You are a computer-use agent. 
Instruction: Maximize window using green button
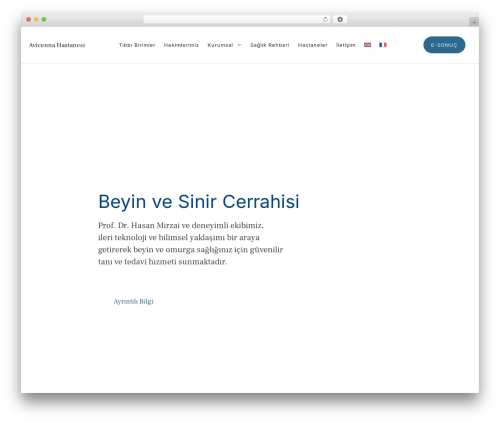(44, 20)
